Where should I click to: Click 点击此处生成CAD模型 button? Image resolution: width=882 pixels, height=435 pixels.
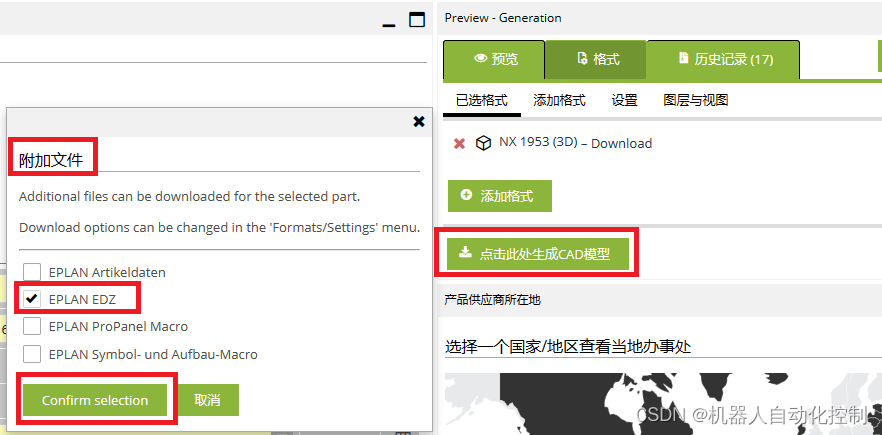click(538, 254)
